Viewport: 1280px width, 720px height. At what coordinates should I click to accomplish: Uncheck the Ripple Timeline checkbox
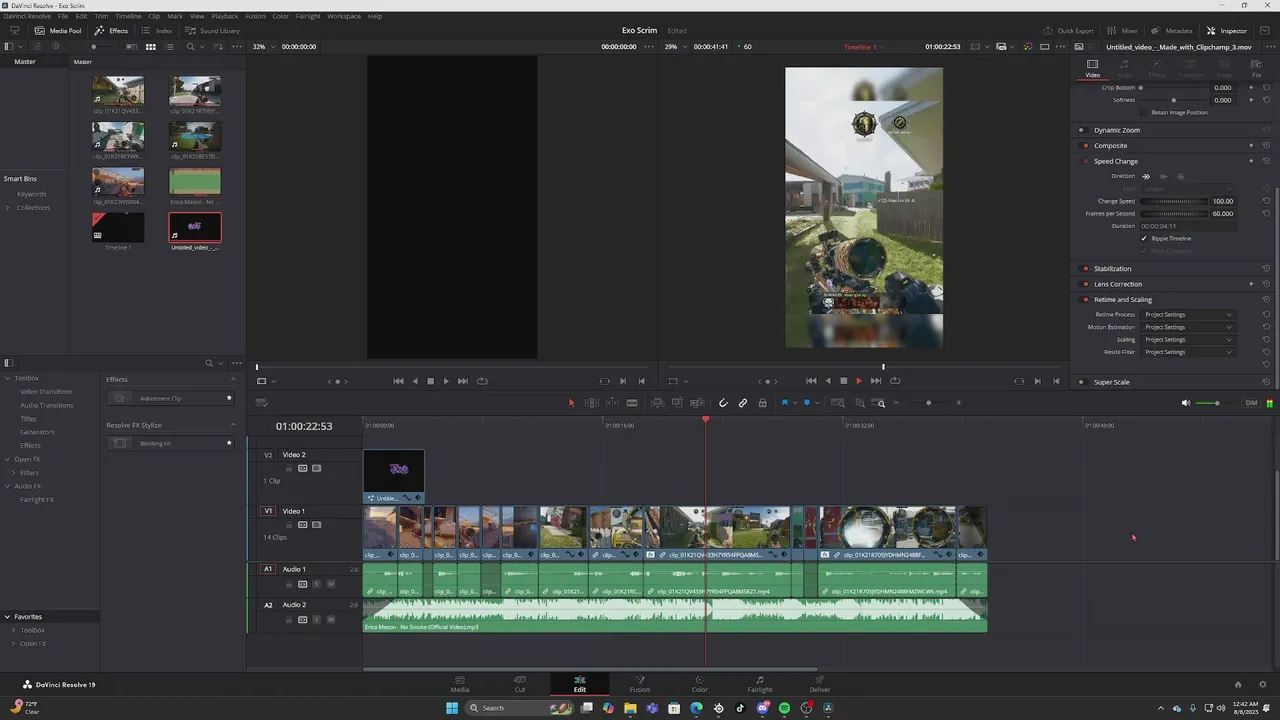[x=1144, y=238]
